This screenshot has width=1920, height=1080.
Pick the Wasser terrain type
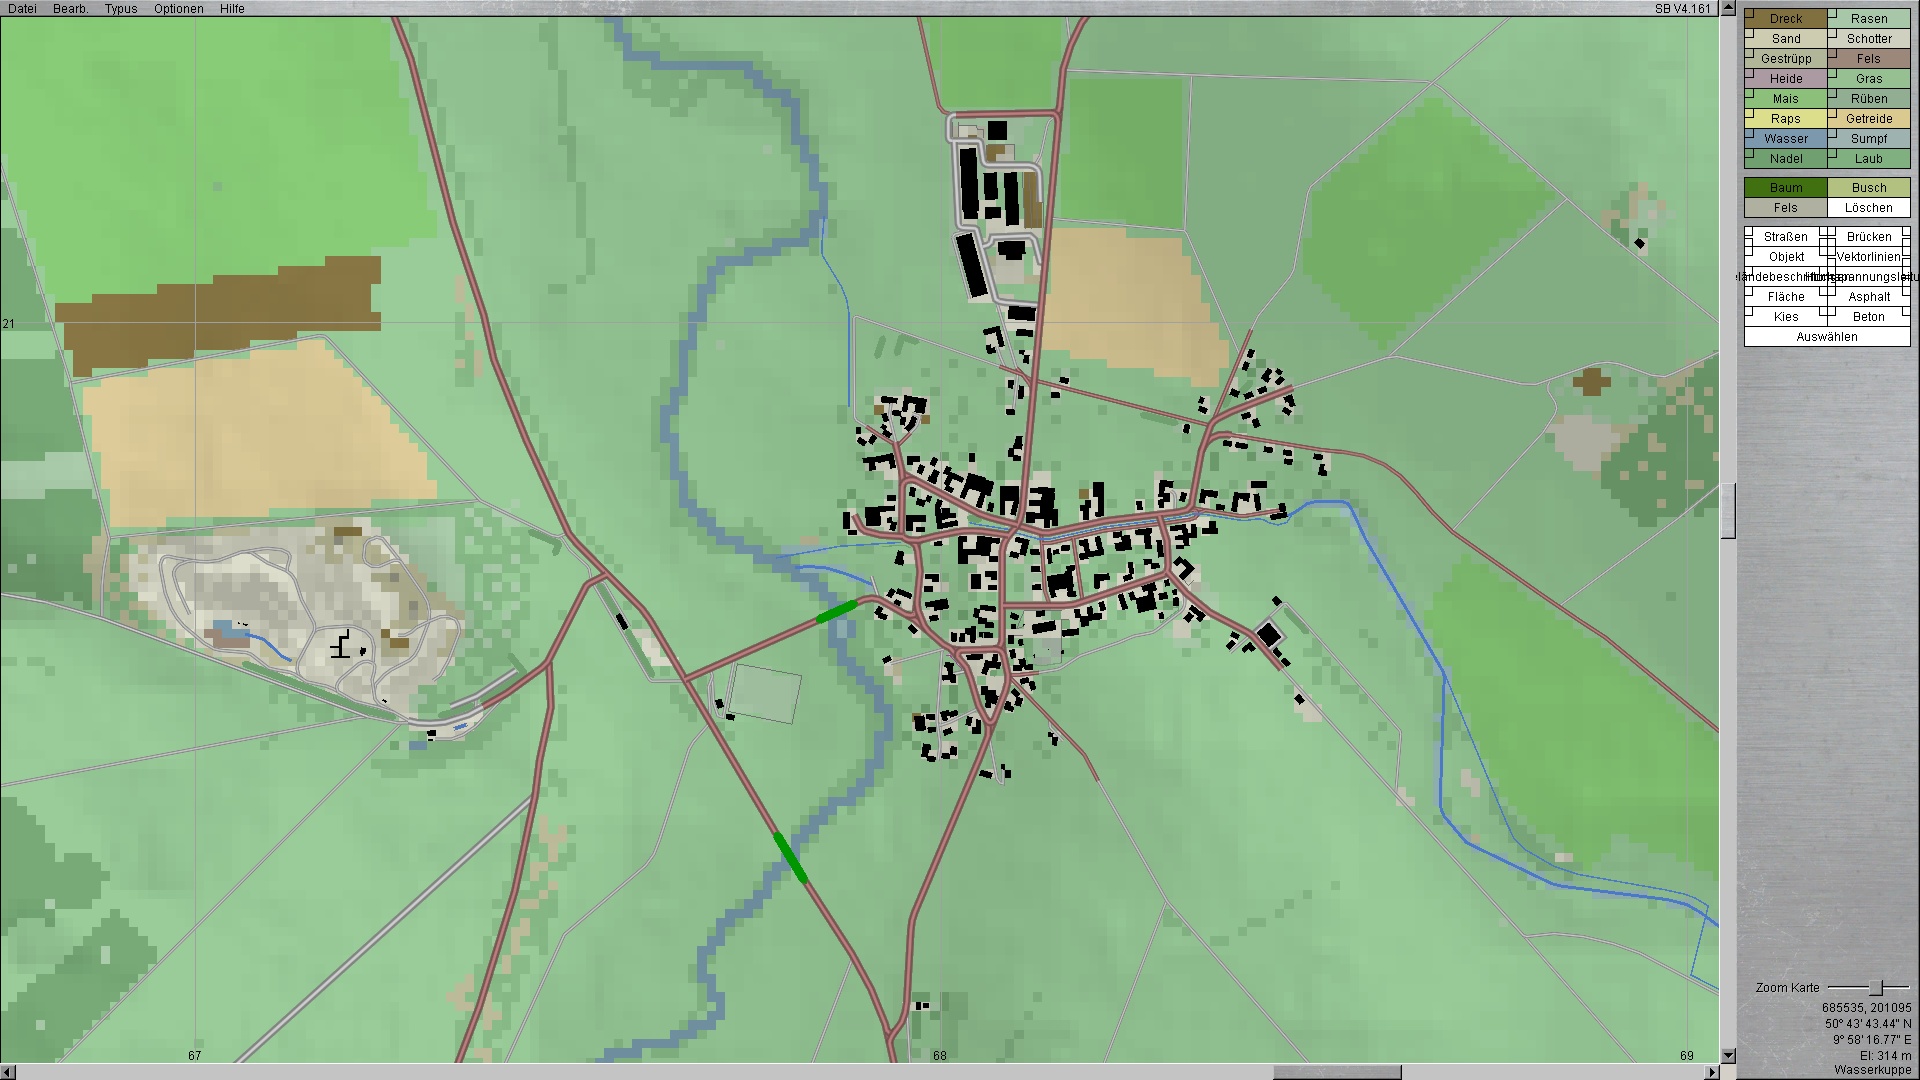[1785, 138]
